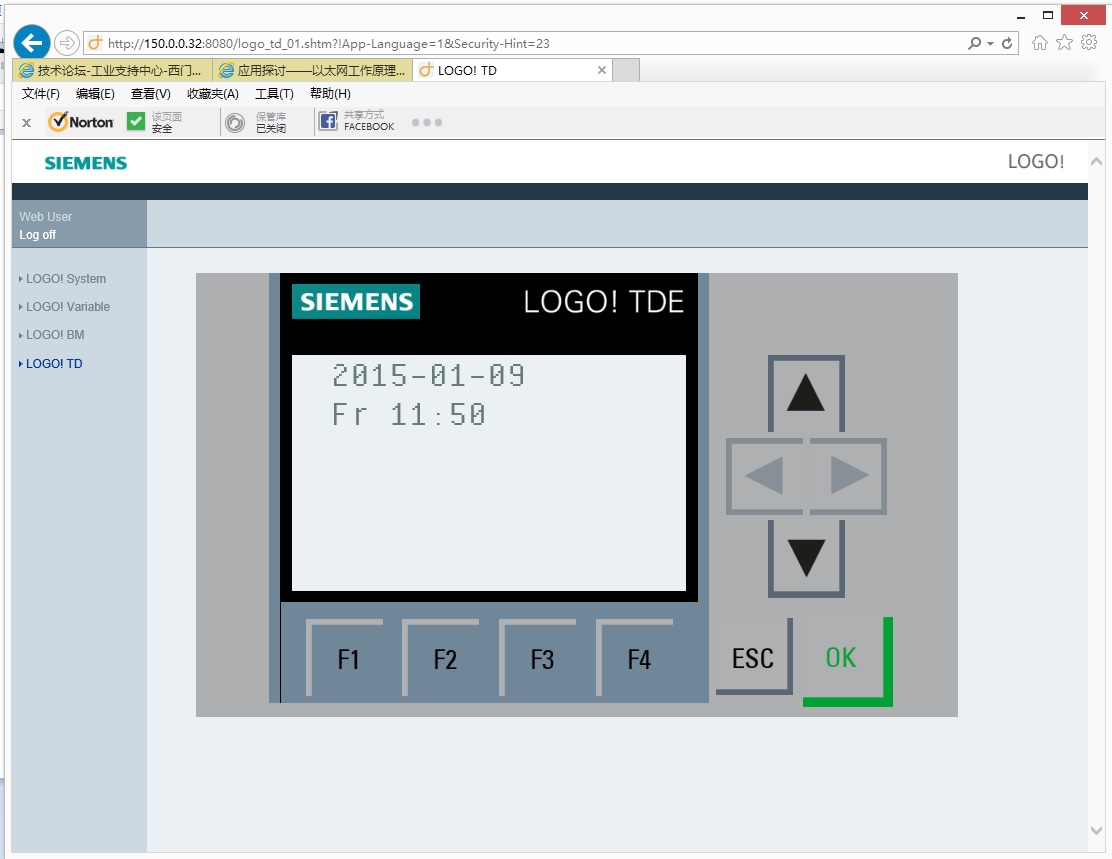Screen dimensions: 1112x859
Task: Click the page scrollbar up arrow
Action: click(x=1096, y=162)
